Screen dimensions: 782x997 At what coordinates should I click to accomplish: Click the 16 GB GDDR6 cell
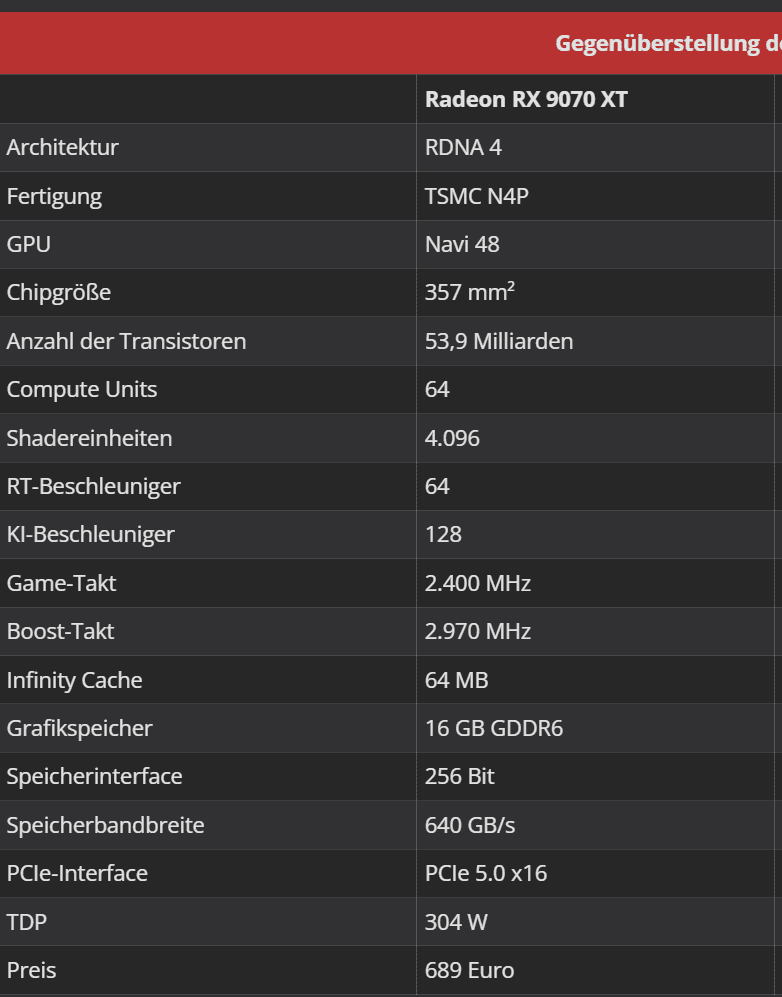(x=494, y=728)
